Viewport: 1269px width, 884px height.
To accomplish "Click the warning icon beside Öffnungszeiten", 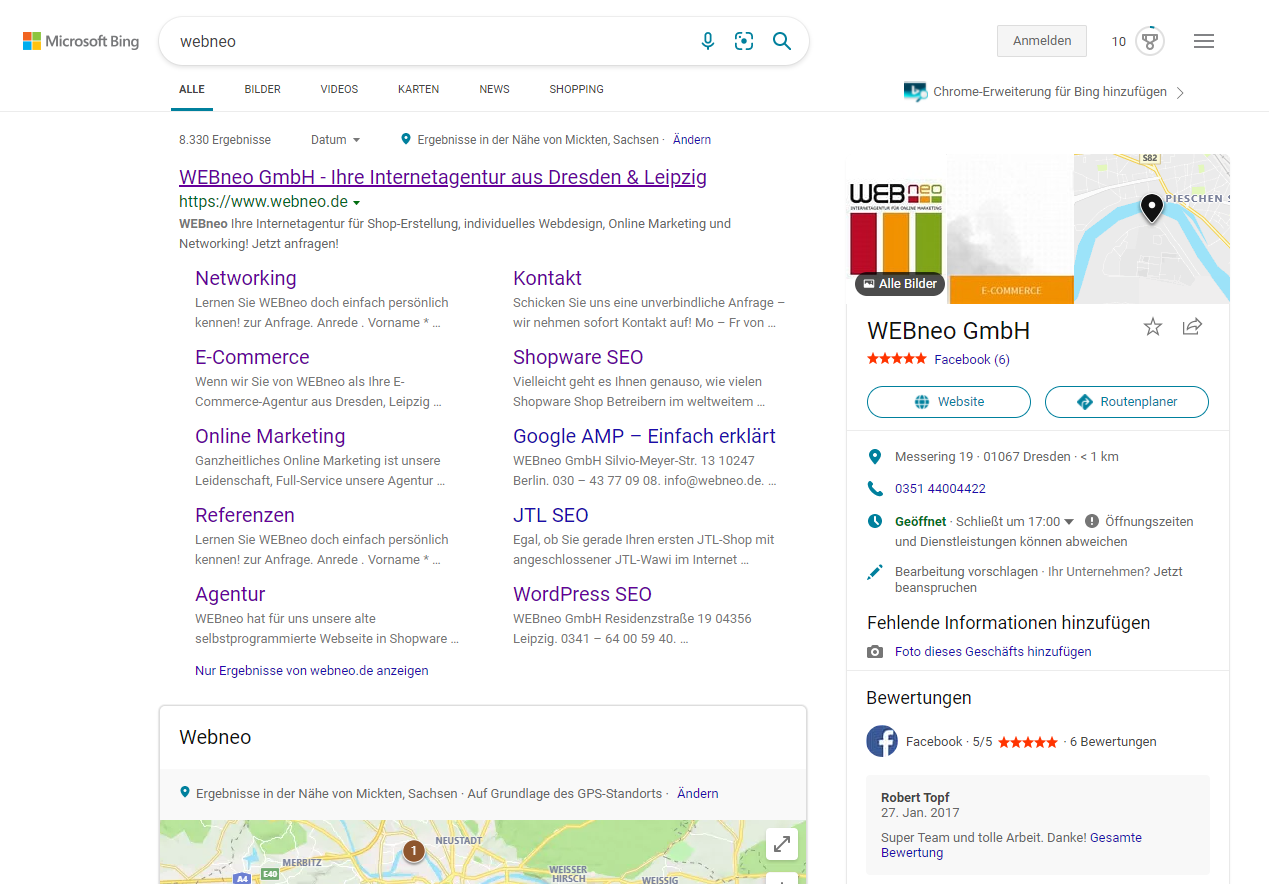I will (1092, 521).
